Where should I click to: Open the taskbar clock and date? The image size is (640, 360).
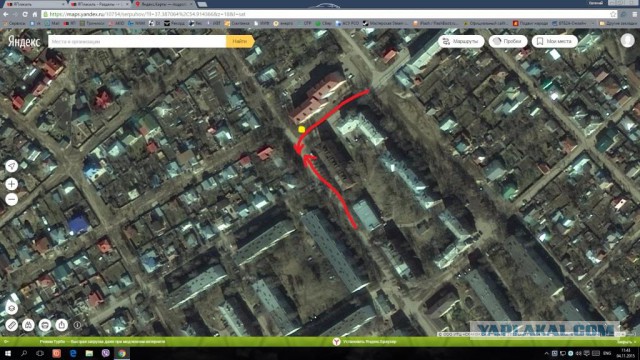pos(626,353)
